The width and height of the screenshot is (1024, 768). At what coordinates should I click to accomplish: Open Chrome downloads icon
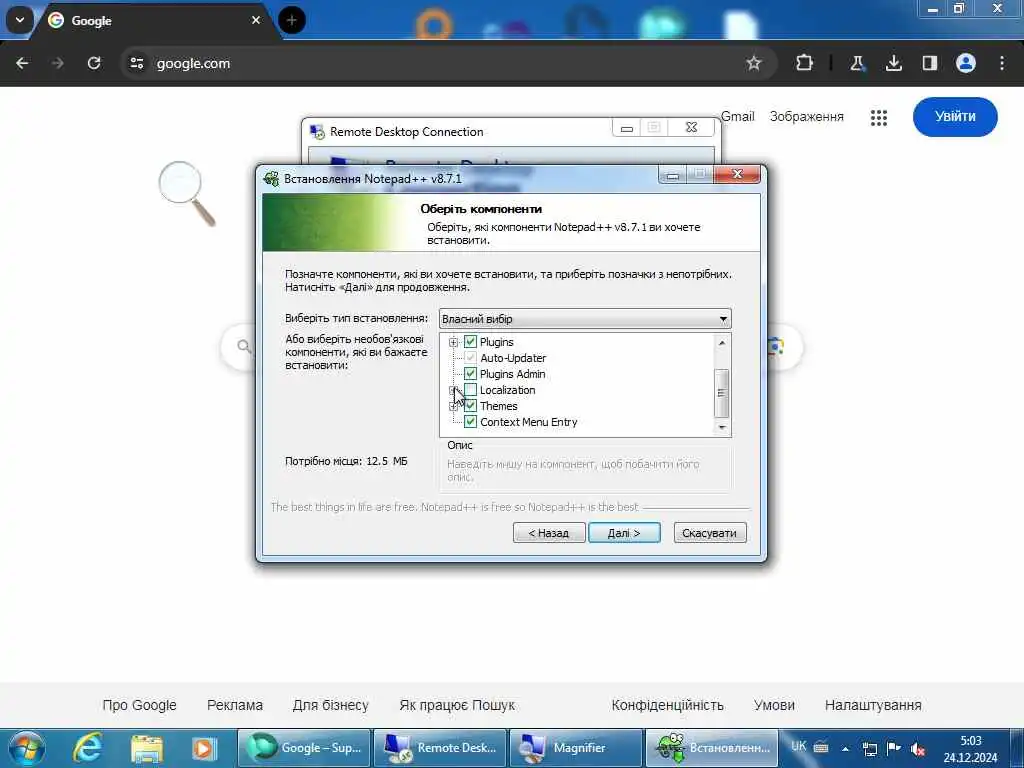pyautogui.click(x=893, y=63)
